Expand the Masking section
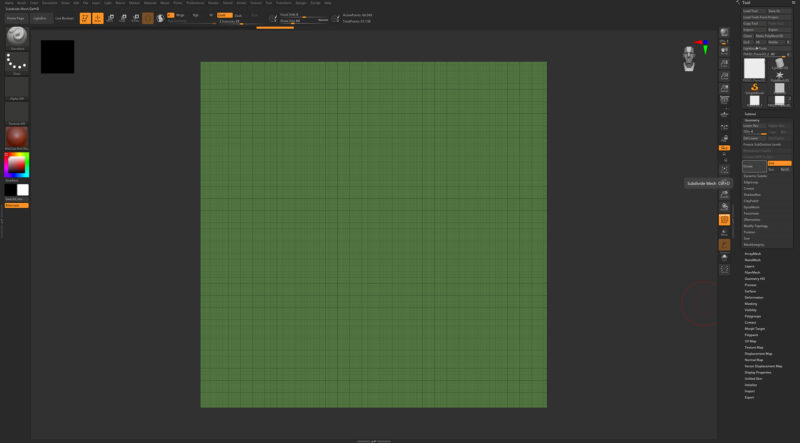Screen dimensions: 800x443 [751, 304]
